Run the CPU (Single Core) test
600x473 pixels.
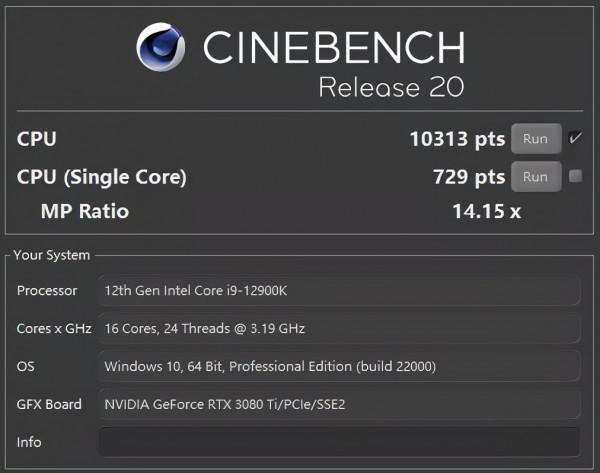(x=535, y=177)
